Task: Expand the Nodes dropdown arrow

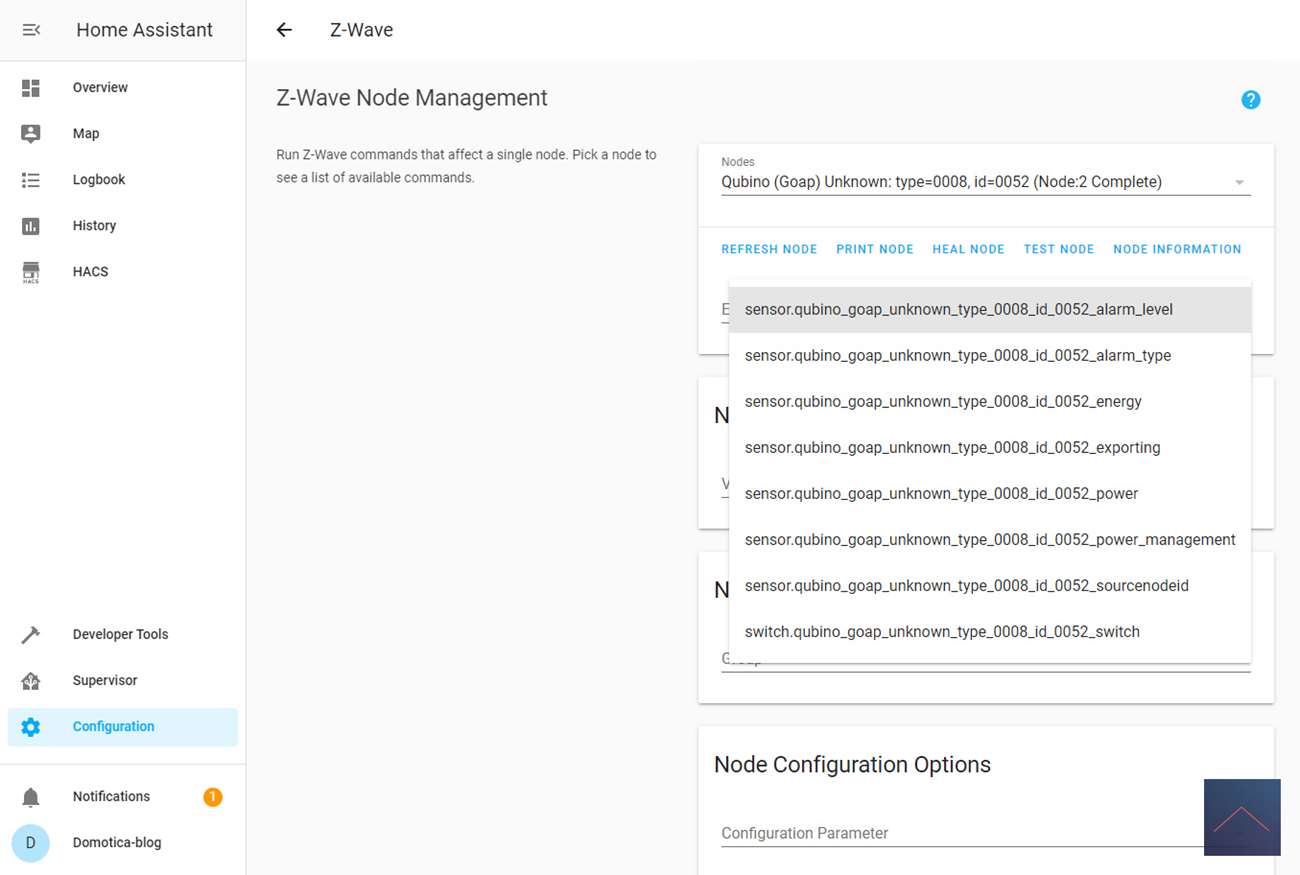Action: [1239, 183]
